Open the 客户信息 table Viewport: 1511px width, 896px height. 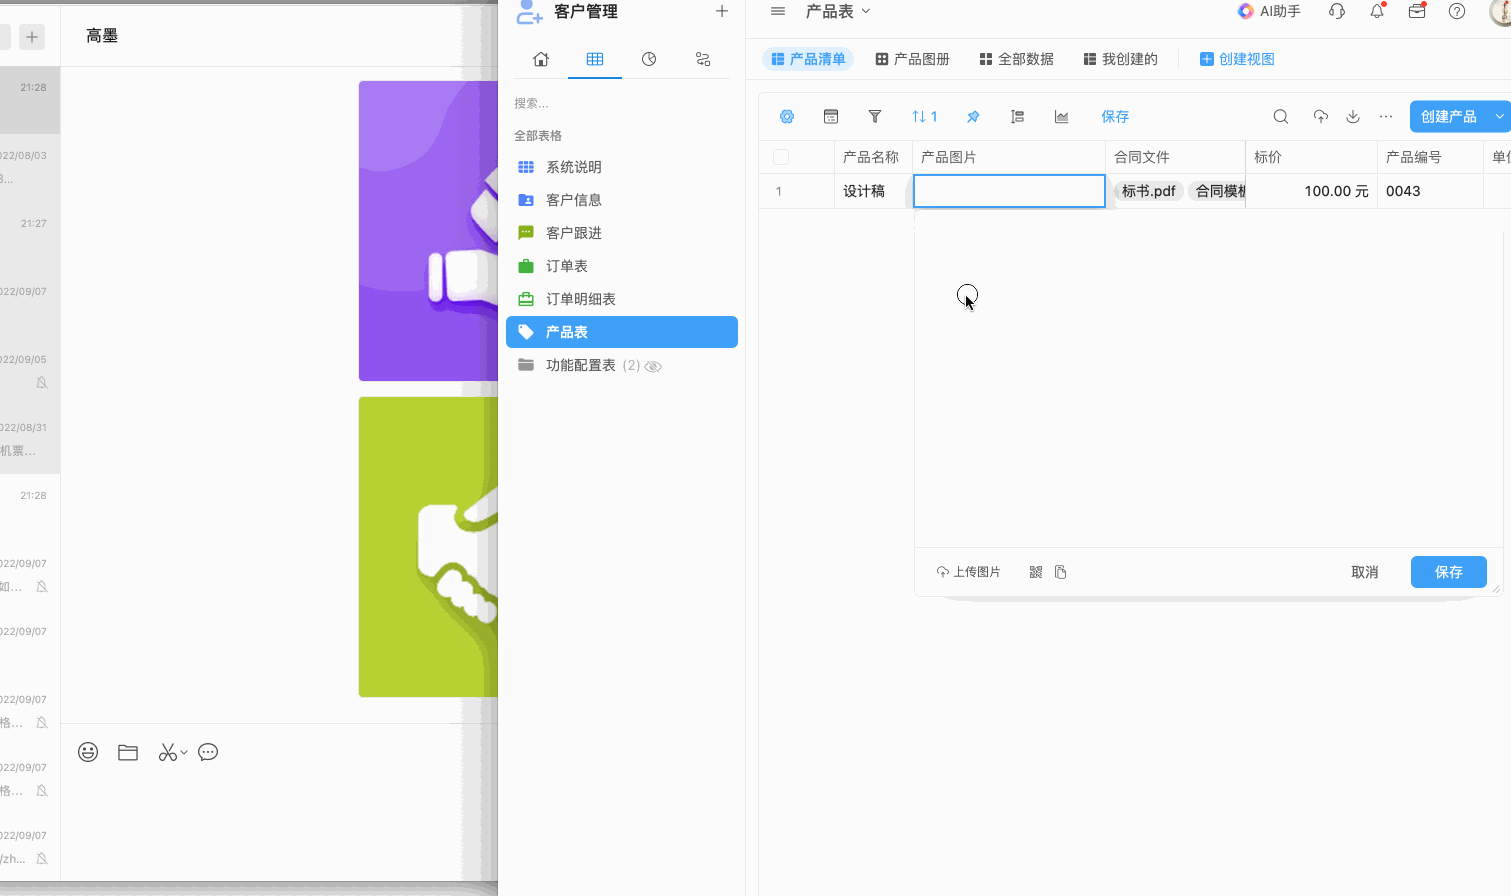pos(622,200)
